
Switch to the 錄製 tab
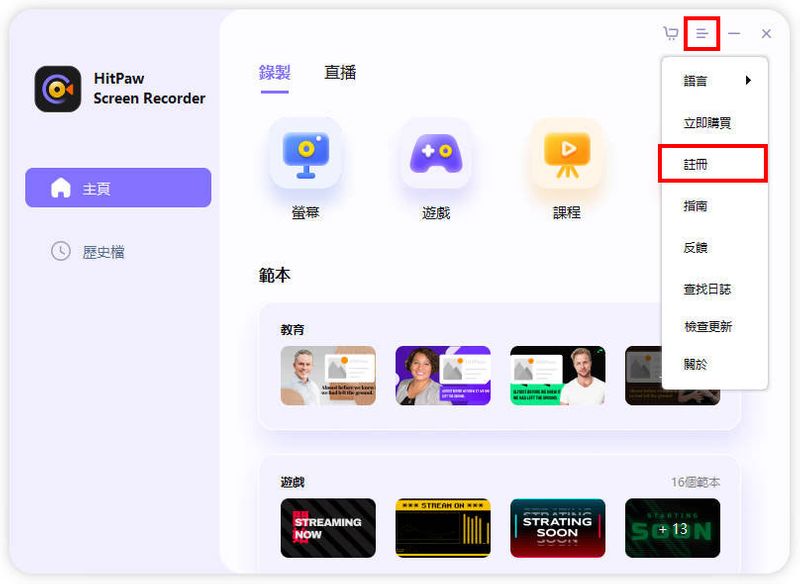click(274, 72)
